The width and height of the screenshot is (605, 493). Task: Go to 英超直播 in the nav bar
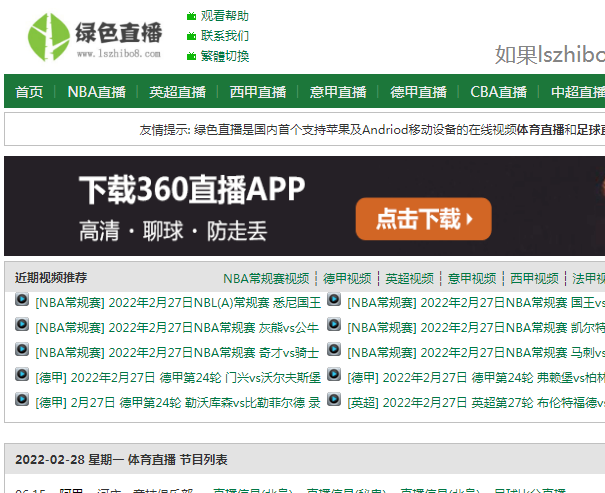(177, 92)
